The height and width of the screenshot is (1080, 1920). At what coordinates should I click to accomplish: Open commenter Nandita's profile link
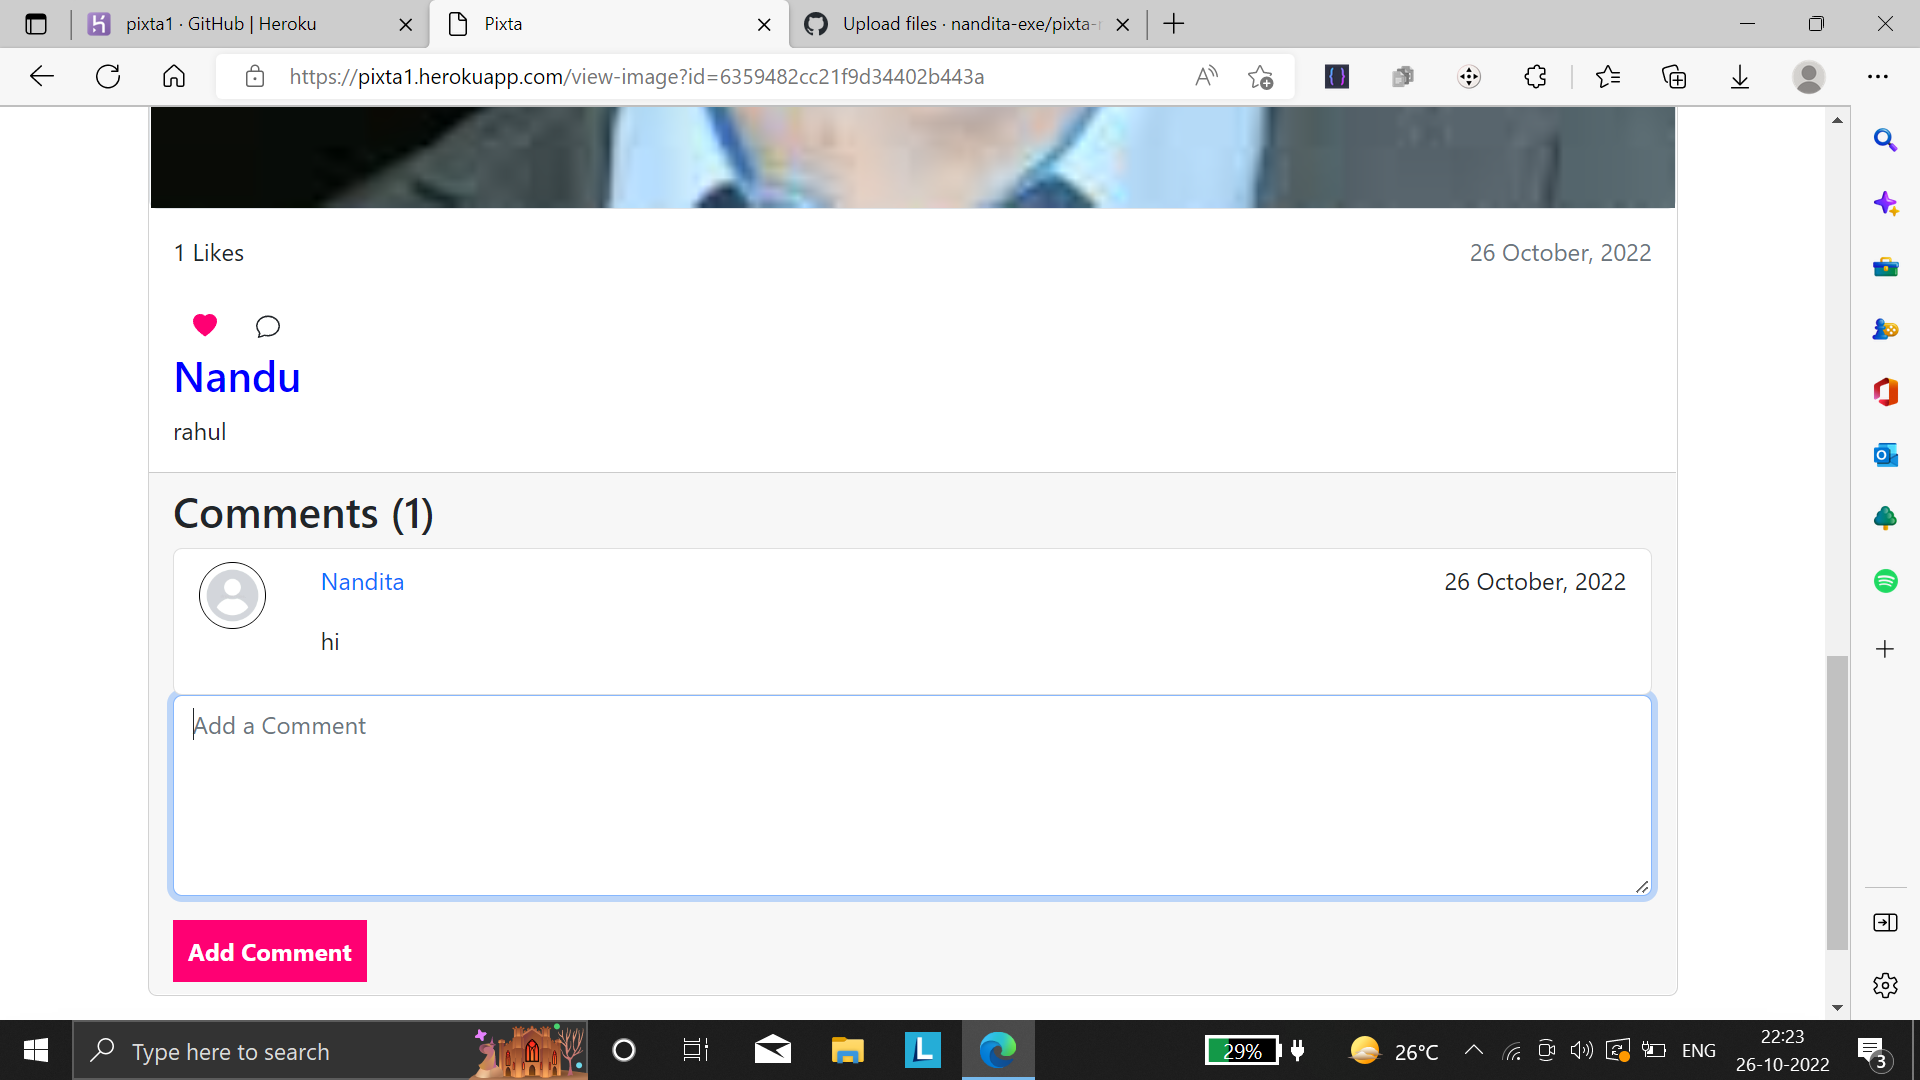tap(362, 582)
